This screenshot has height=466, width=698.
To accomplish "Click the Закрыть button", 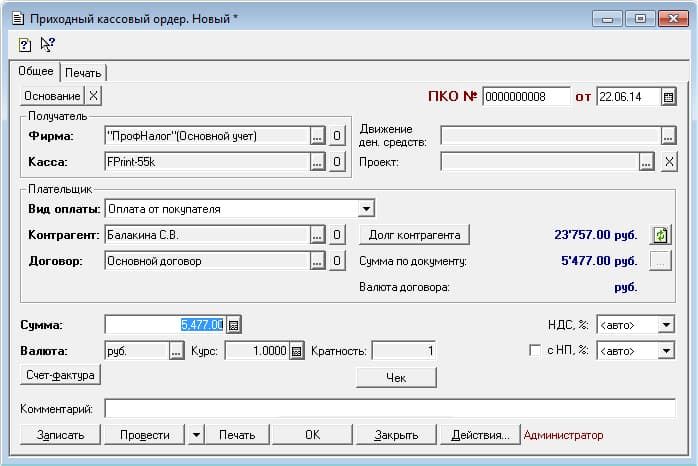I will click(396, 435).
